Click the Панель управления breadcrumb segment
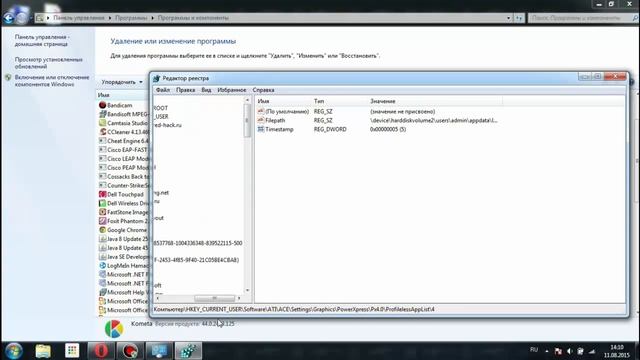Screen dimensions: 640x360 click(x=79, y=18)
